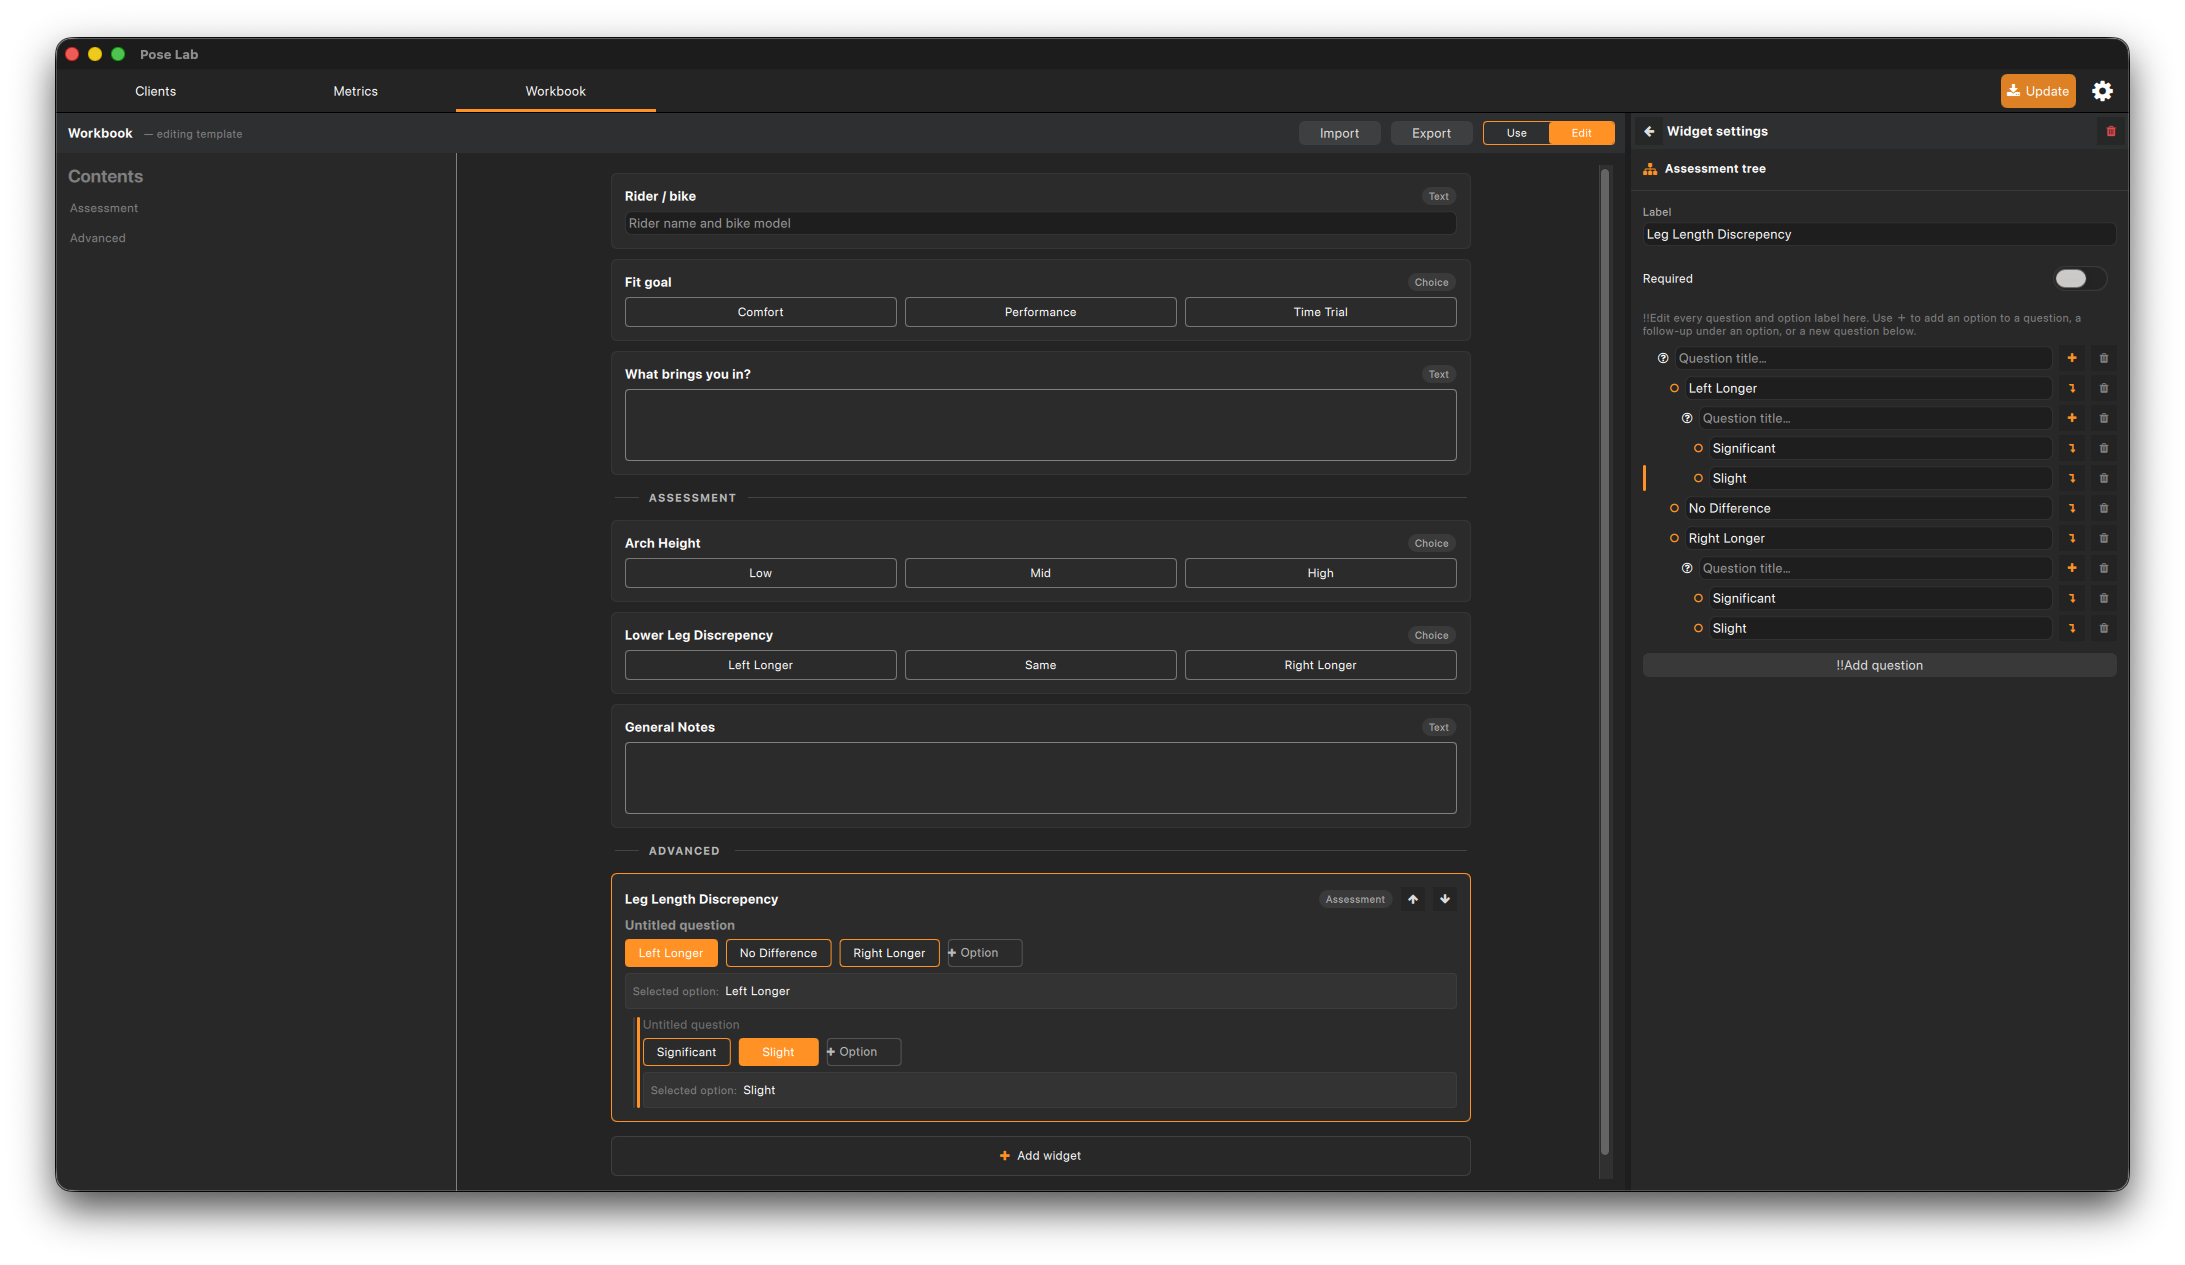Add option to question under Right Longer
This screenshot has width=2185, height=1265.
[x=2072, y=568]
